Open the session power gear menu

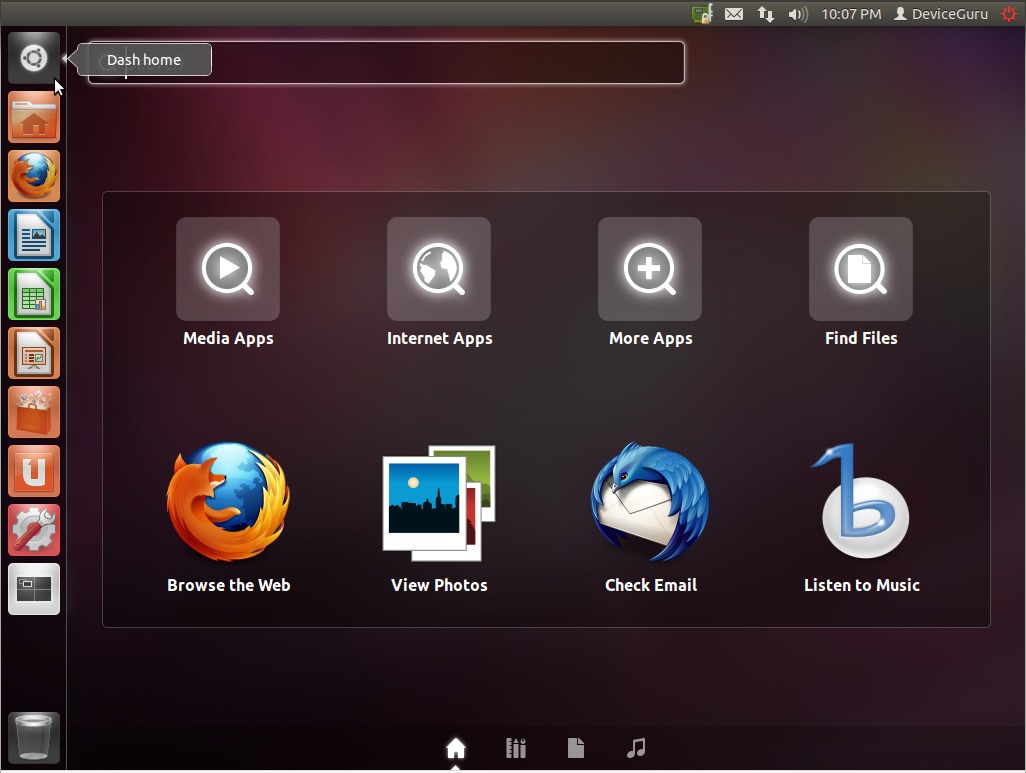tap(1009, 14)
